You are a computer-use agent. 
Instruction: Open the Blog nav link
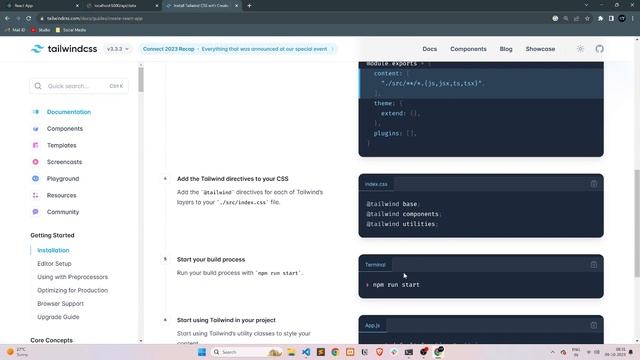coord(506,49)
